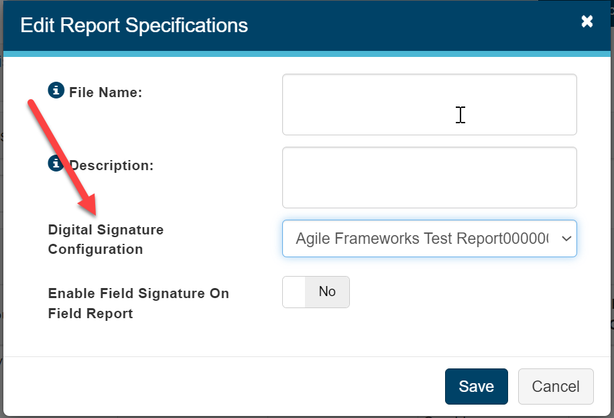Click the info icon beside Description
The width and height of the screenshot is (614, 418).
[x=57, y=163]
